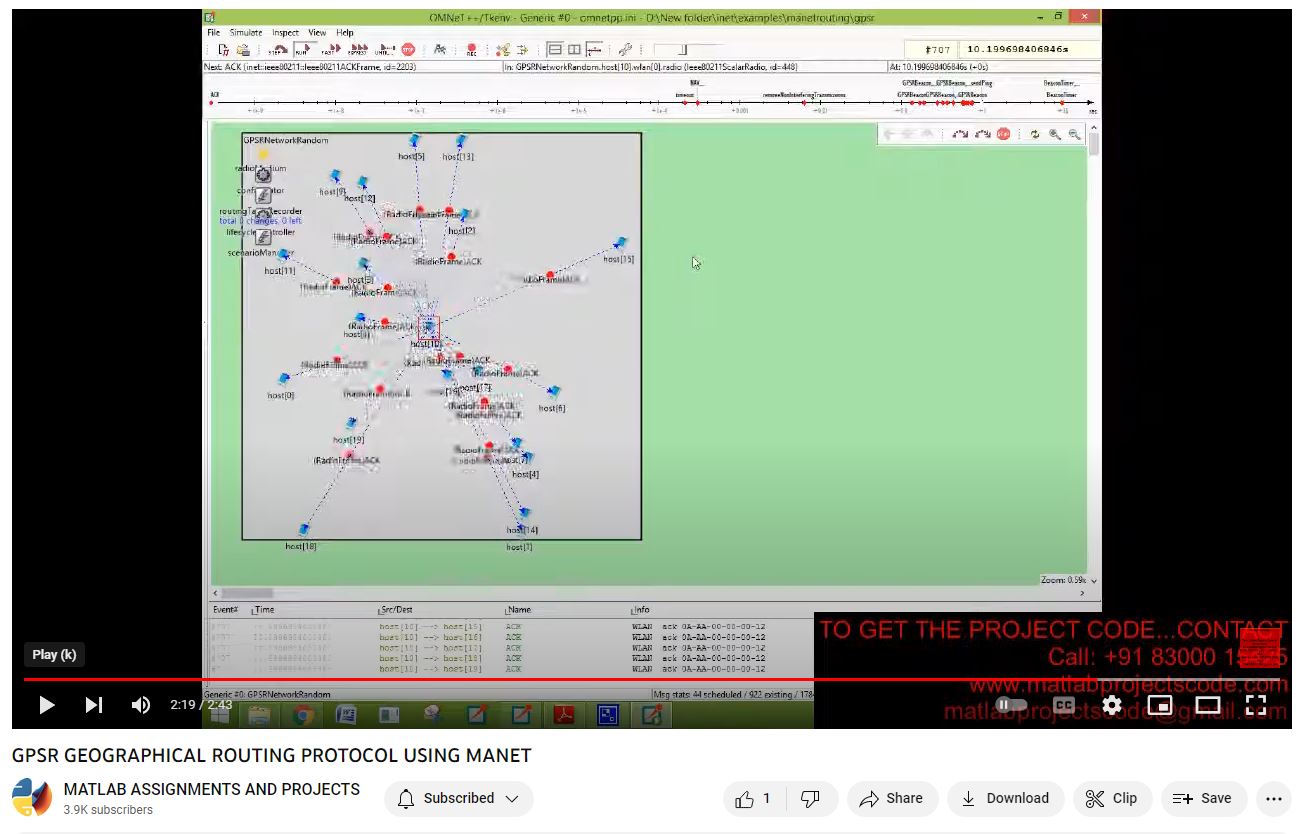Image resolution: width=1306 pixels, height=834 pixels.
Task: Open more actions ellipsis menu
Action: pos(1273,798)
